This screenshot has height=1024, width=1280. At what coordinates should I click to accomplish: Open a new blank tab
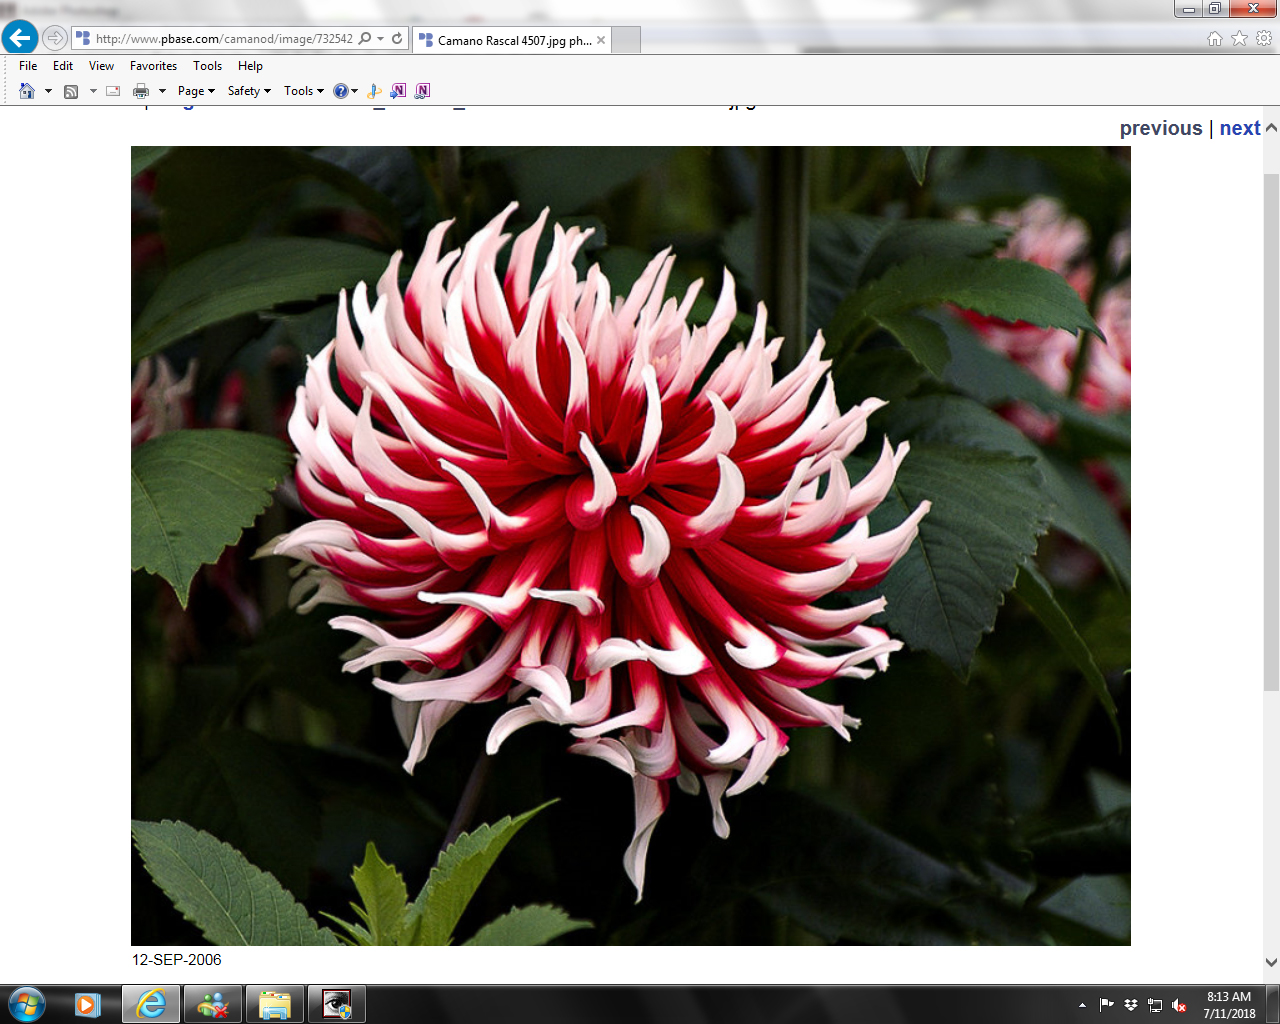(626, 40)
